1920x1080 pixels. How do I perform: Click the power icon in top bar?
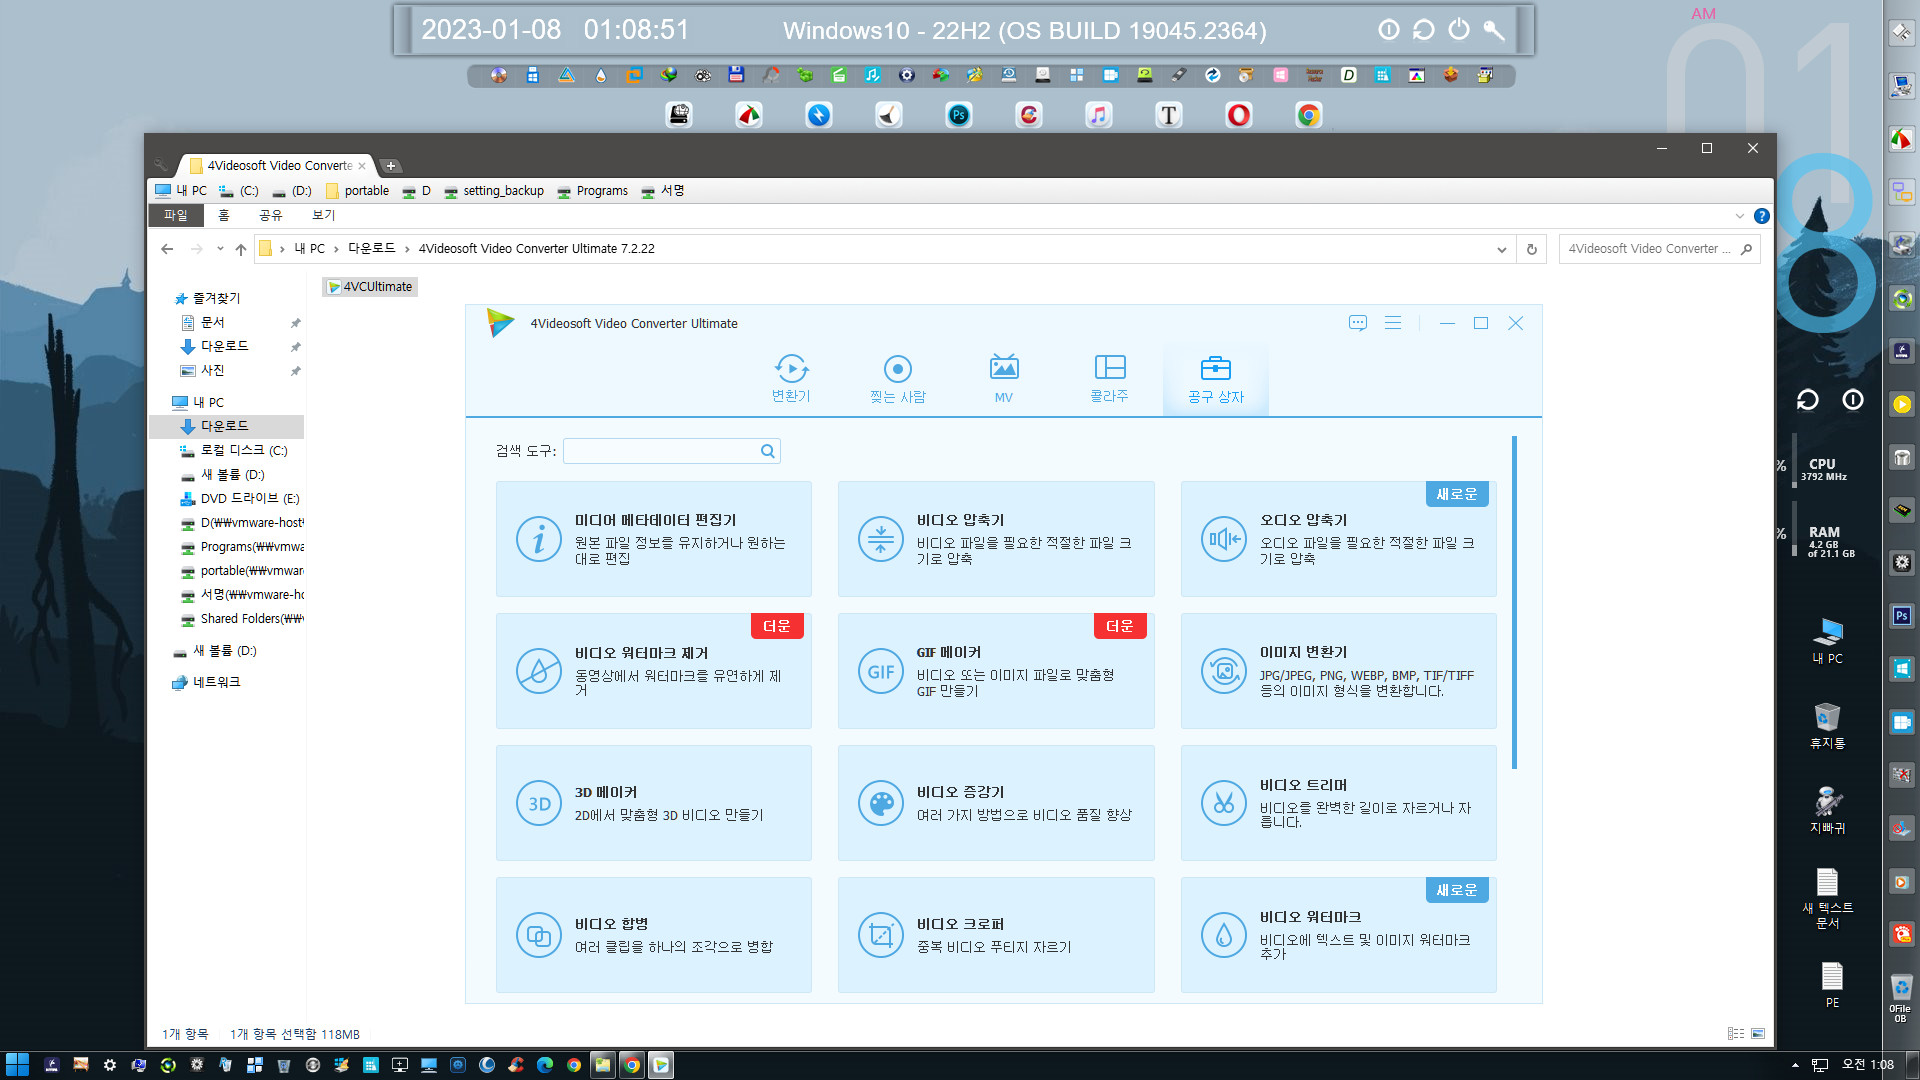1459,30
